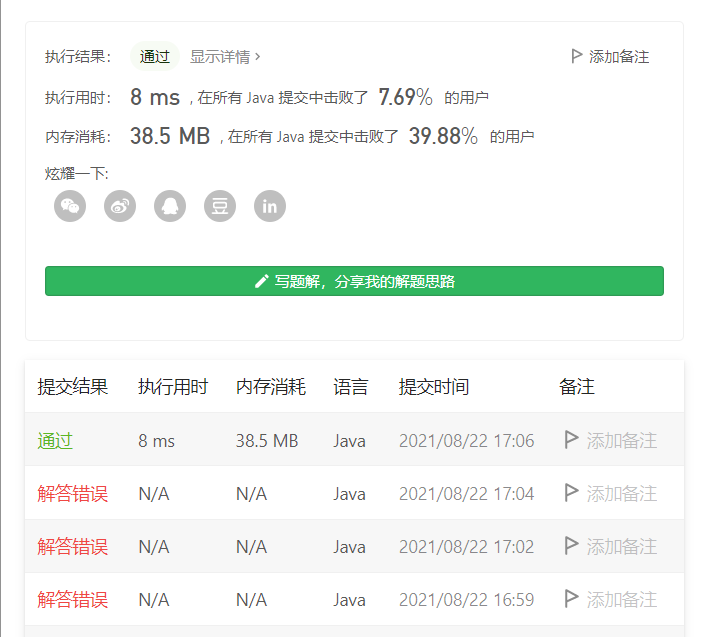Share result via LinkedIn icon
703x637 pixels.
(x=270, y=206)
